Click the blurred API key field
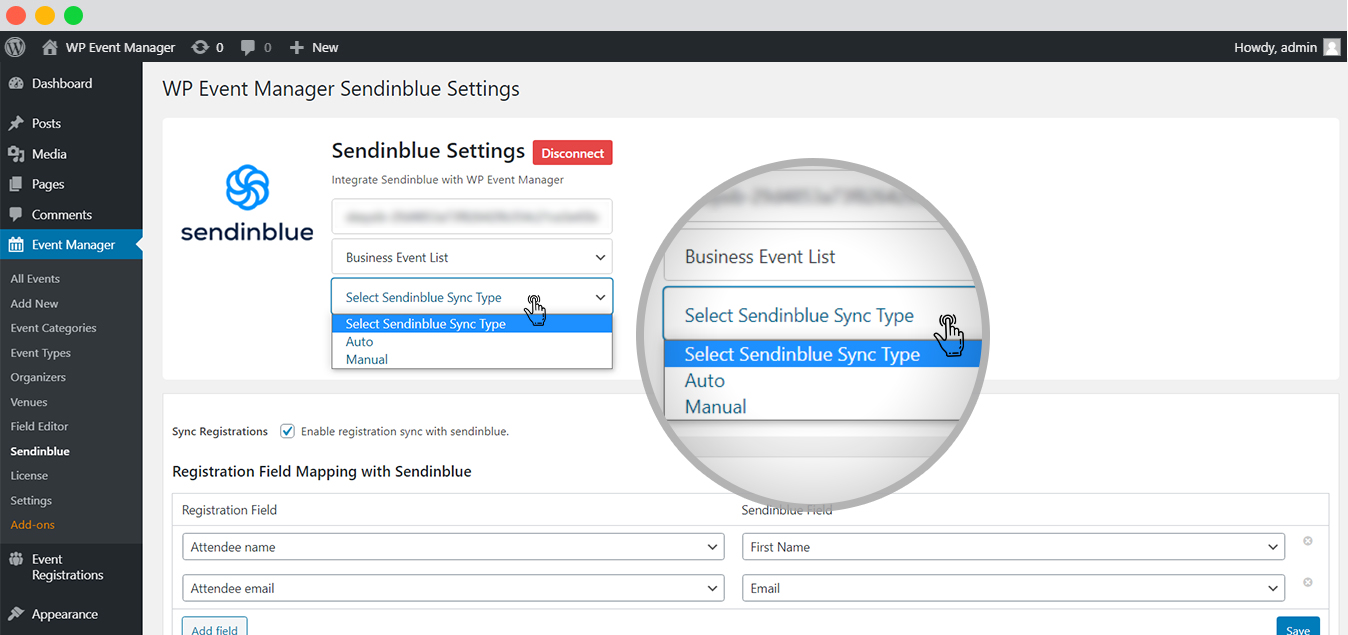Image resolution: width=1348 pixels, height=635 pixels. (x=472, y=216)
